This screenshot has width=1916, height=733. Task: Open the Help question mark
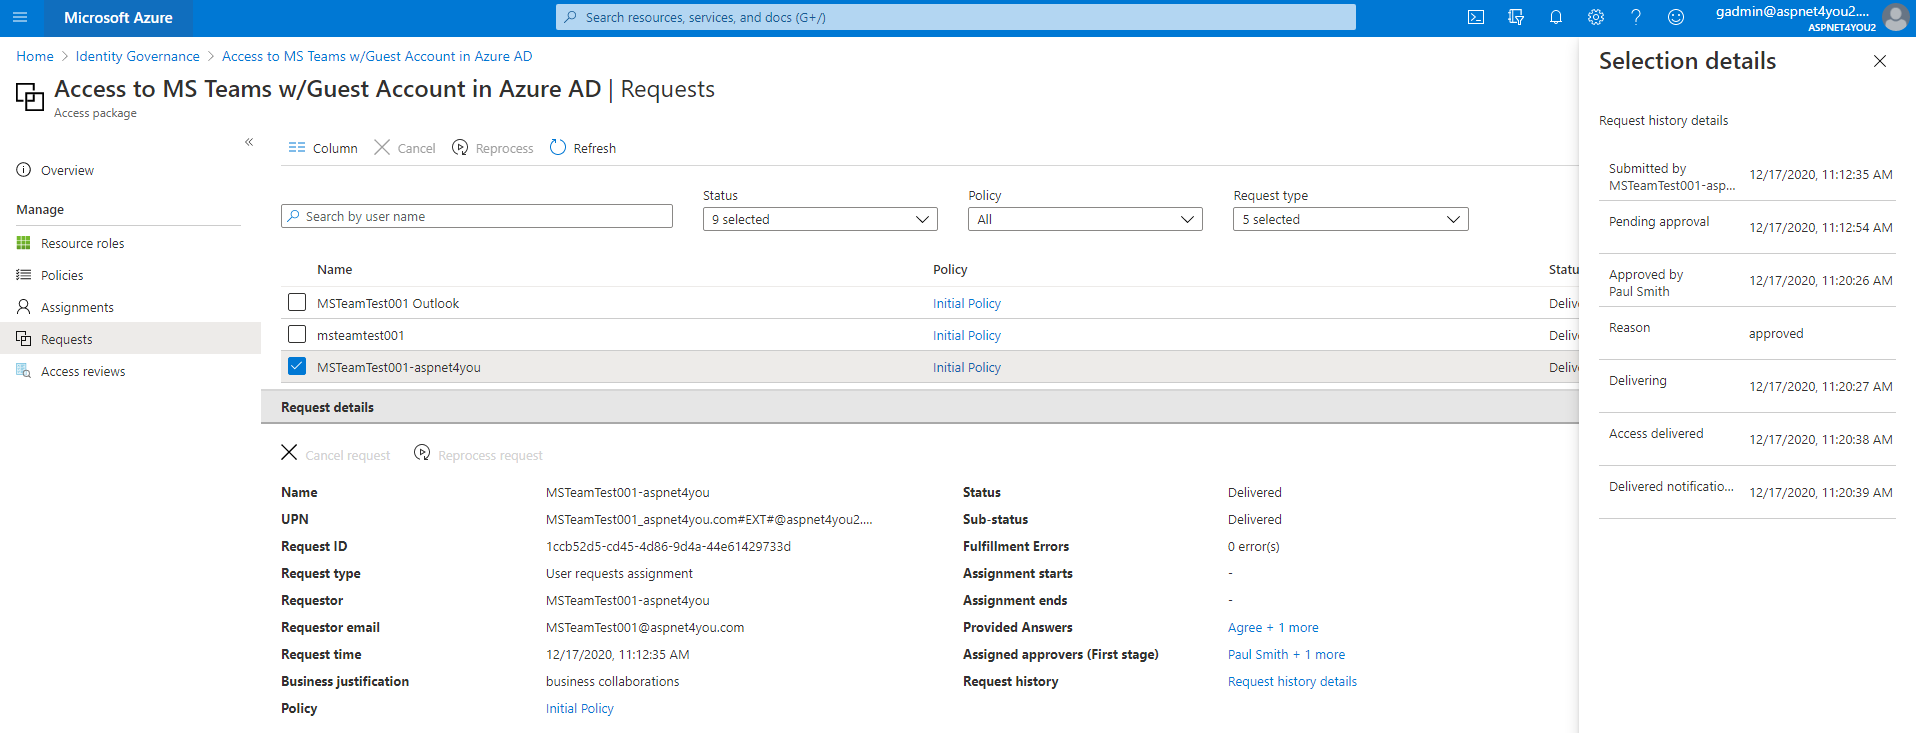(x=1636, y=17)
